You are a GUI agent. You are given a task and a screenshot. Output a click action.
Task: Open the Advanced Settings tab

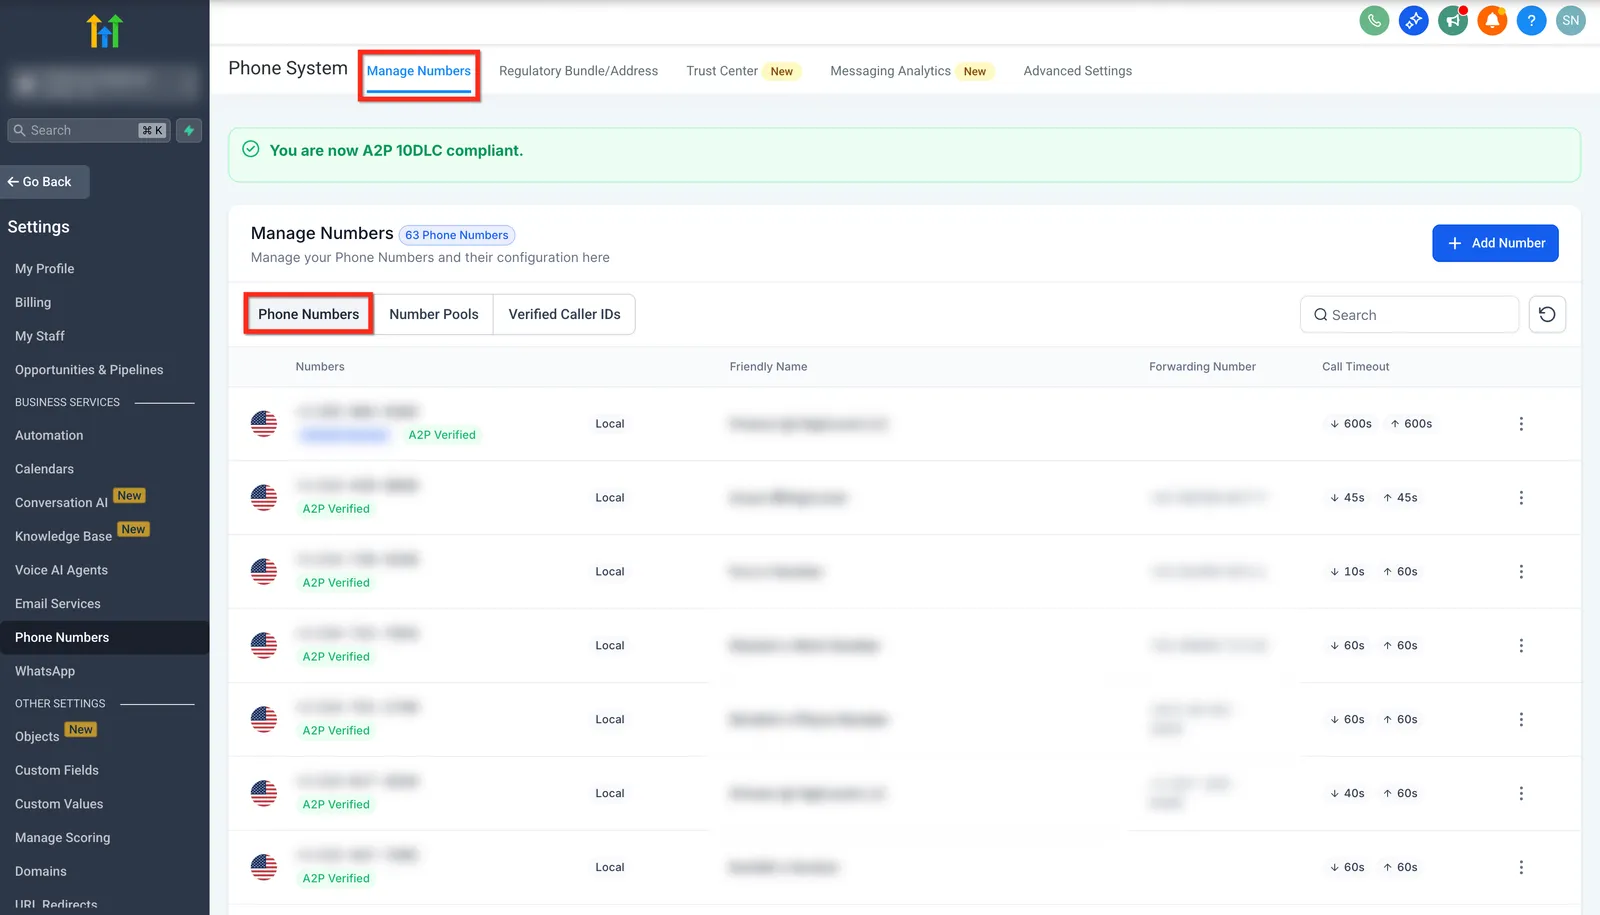point(1078,71)
